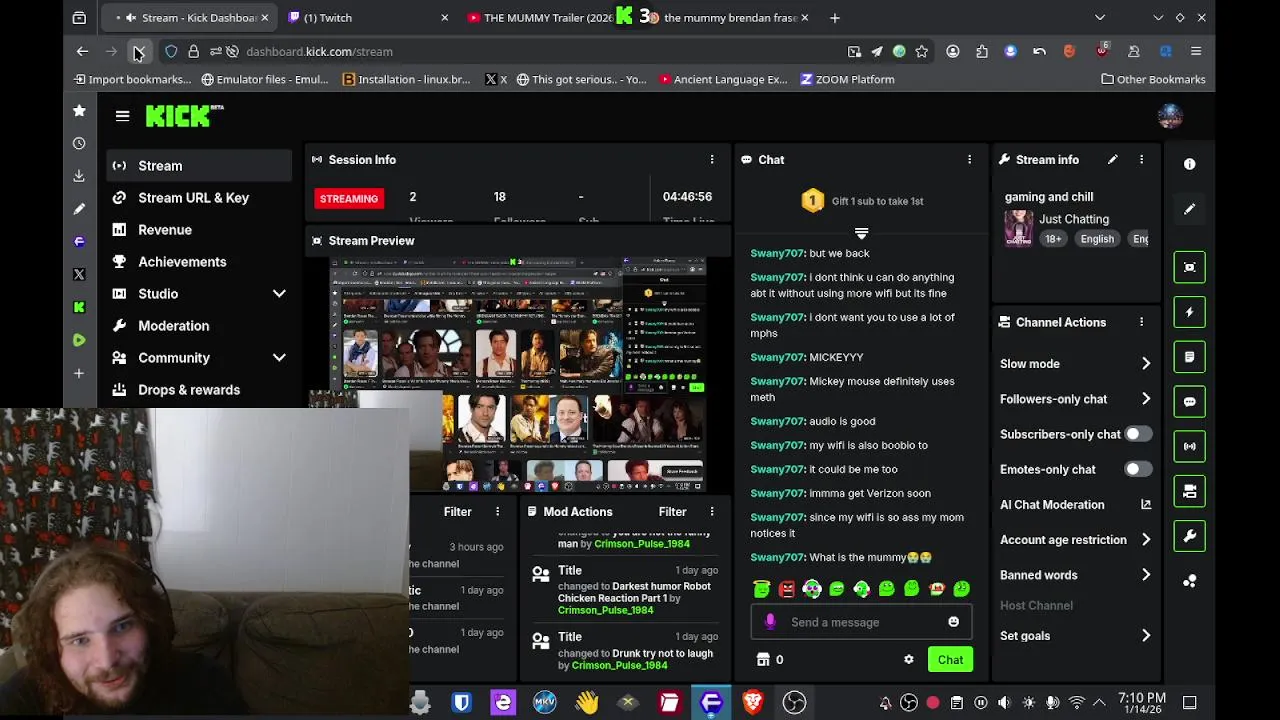This screenshot has height=720, width=1280.
Task: Open Achievements page
Action: (199, 262)
